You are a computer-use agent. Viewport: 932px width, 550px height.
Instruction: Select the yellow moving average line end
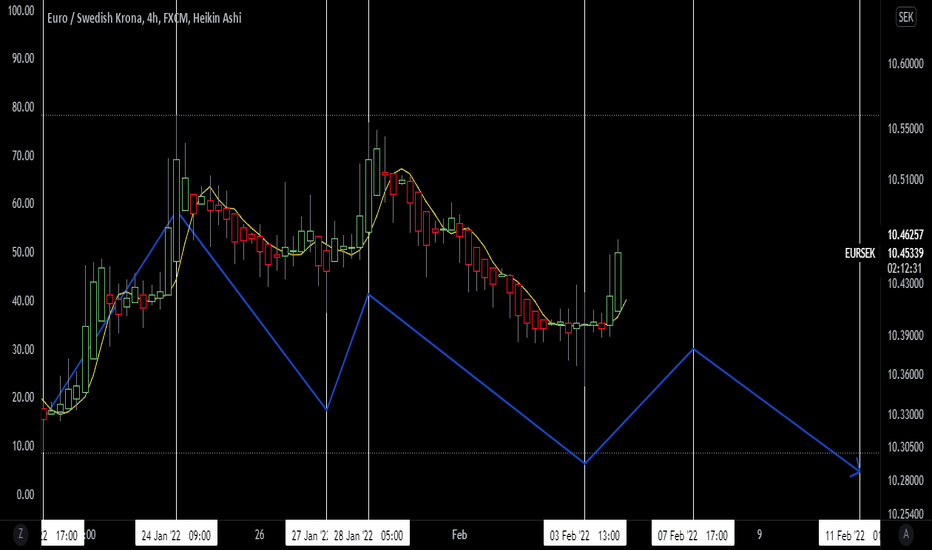point(626,300)
